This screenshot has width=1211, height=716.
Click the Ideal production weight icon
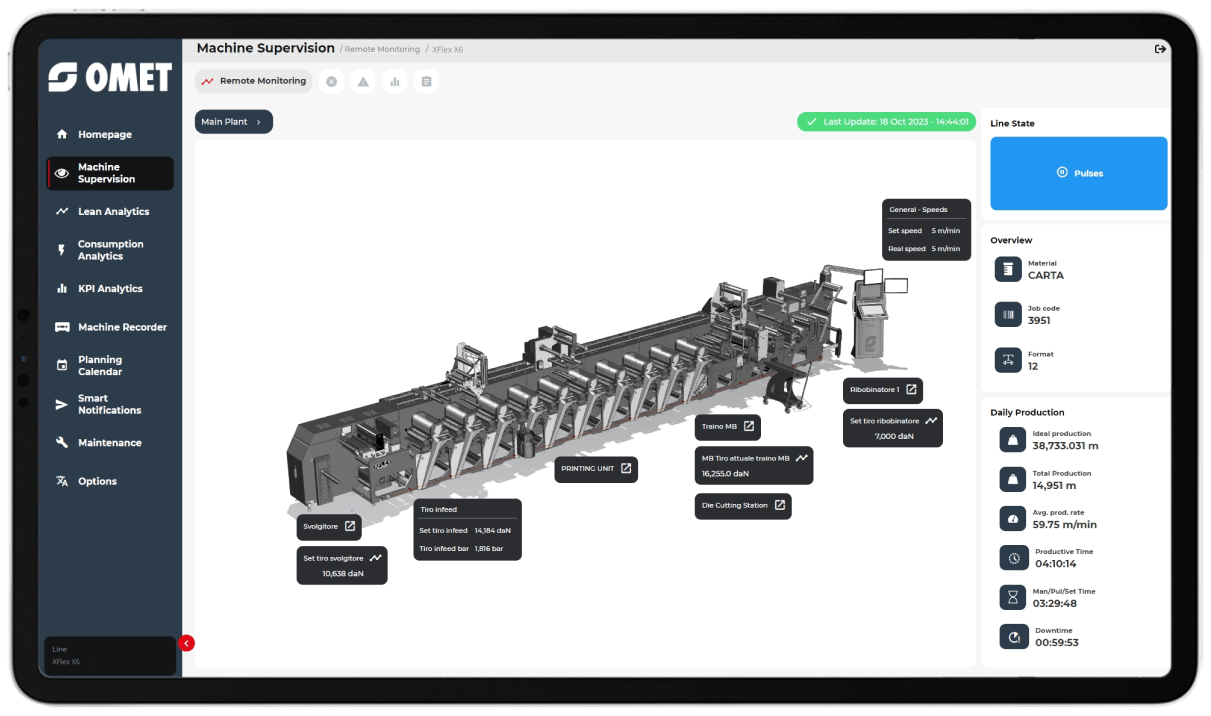[x=1013, y=440]
